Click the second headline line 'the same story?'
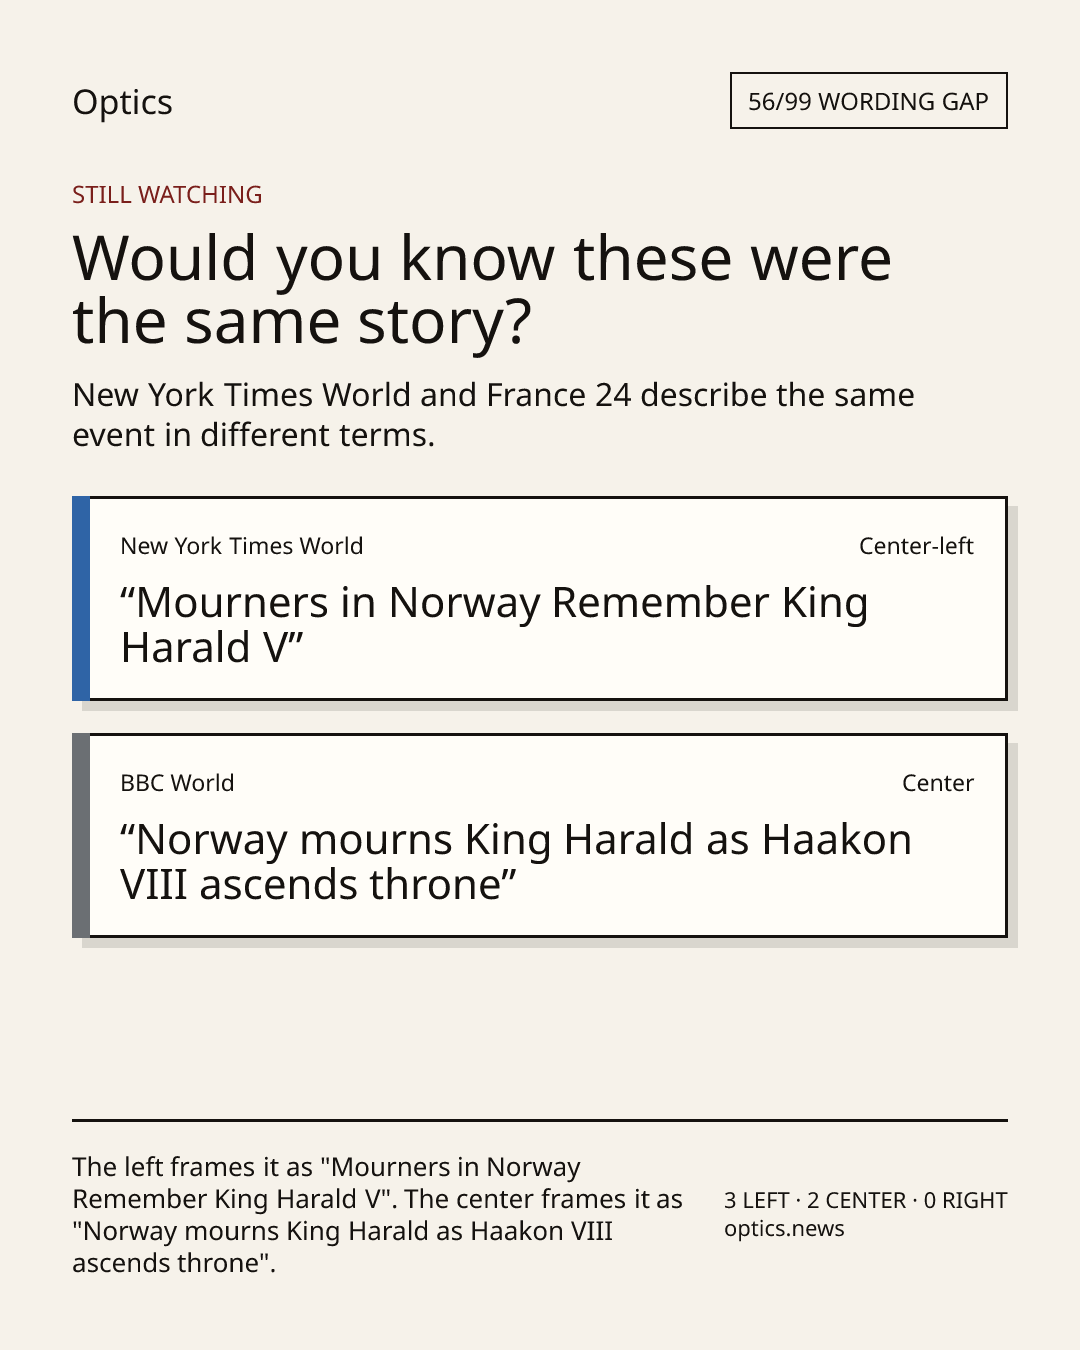 coord(302,322)
